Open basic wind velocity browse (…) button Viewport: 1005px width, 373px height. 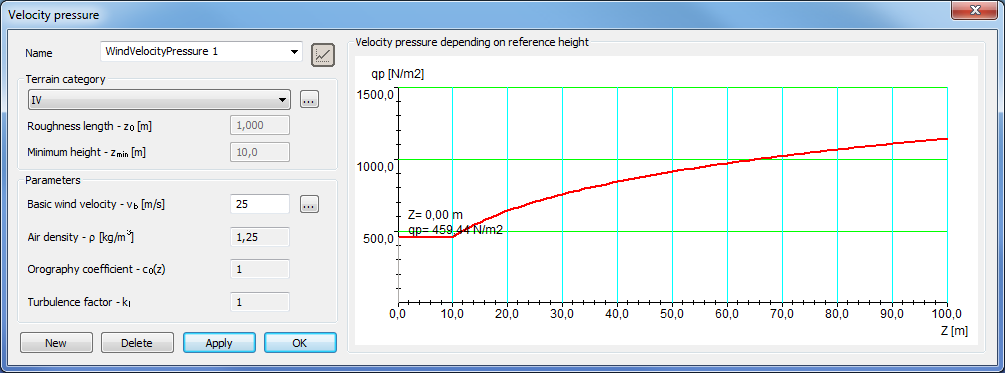310,205
